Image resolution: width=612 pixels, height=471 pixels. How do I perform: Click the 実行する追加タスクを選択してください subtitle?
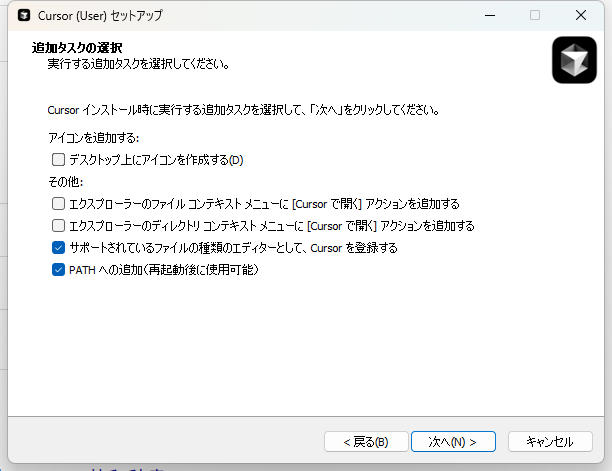pos(139,64)
